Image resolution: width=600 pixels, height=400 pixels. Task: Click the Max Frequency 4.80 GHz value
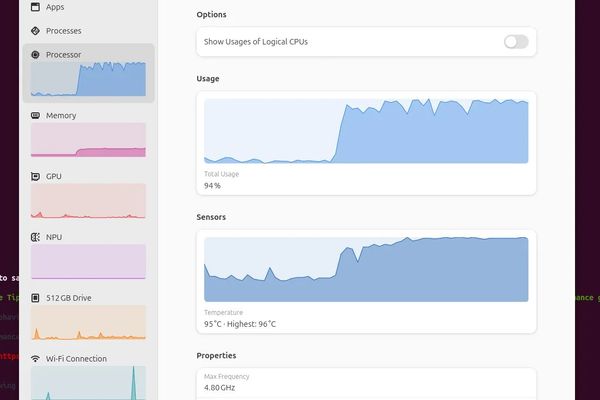[220, 388]
